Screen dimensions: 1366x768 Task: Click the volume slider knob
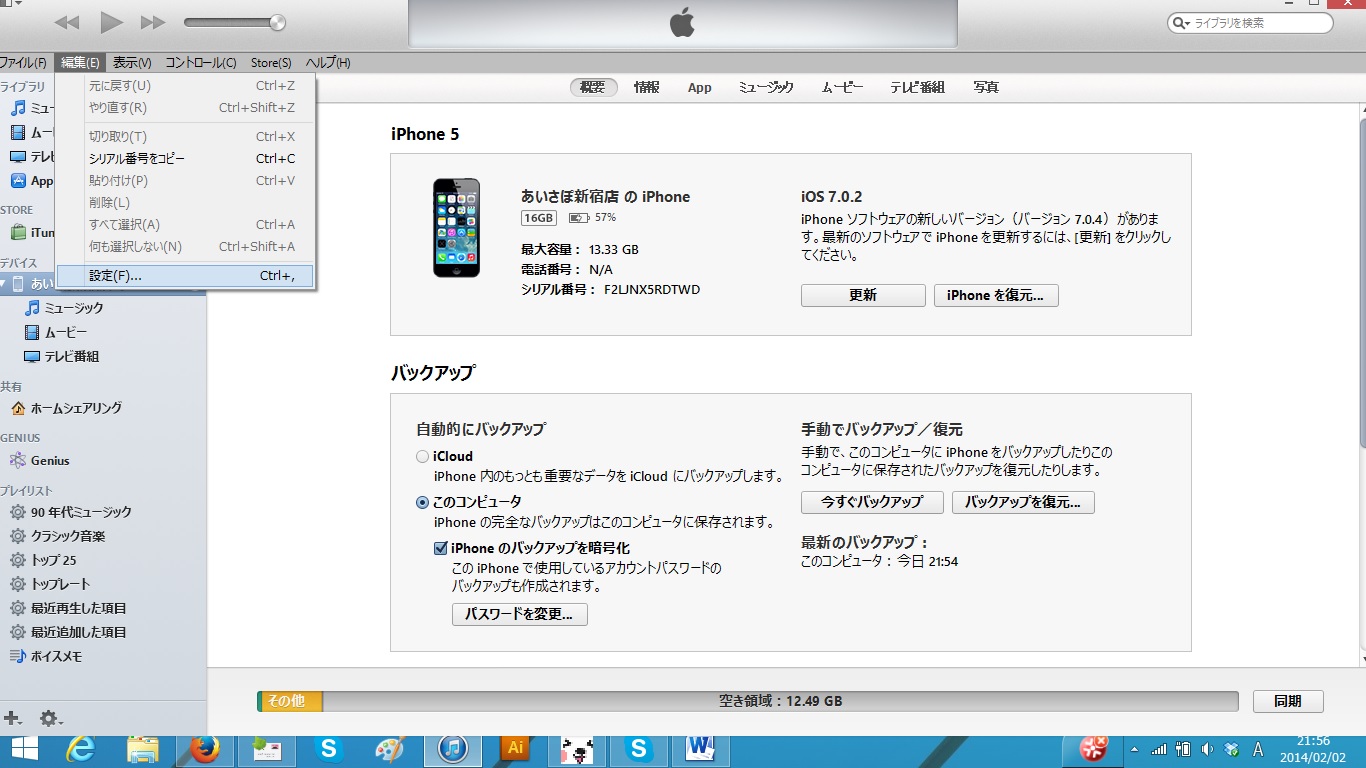pos(277,22)
